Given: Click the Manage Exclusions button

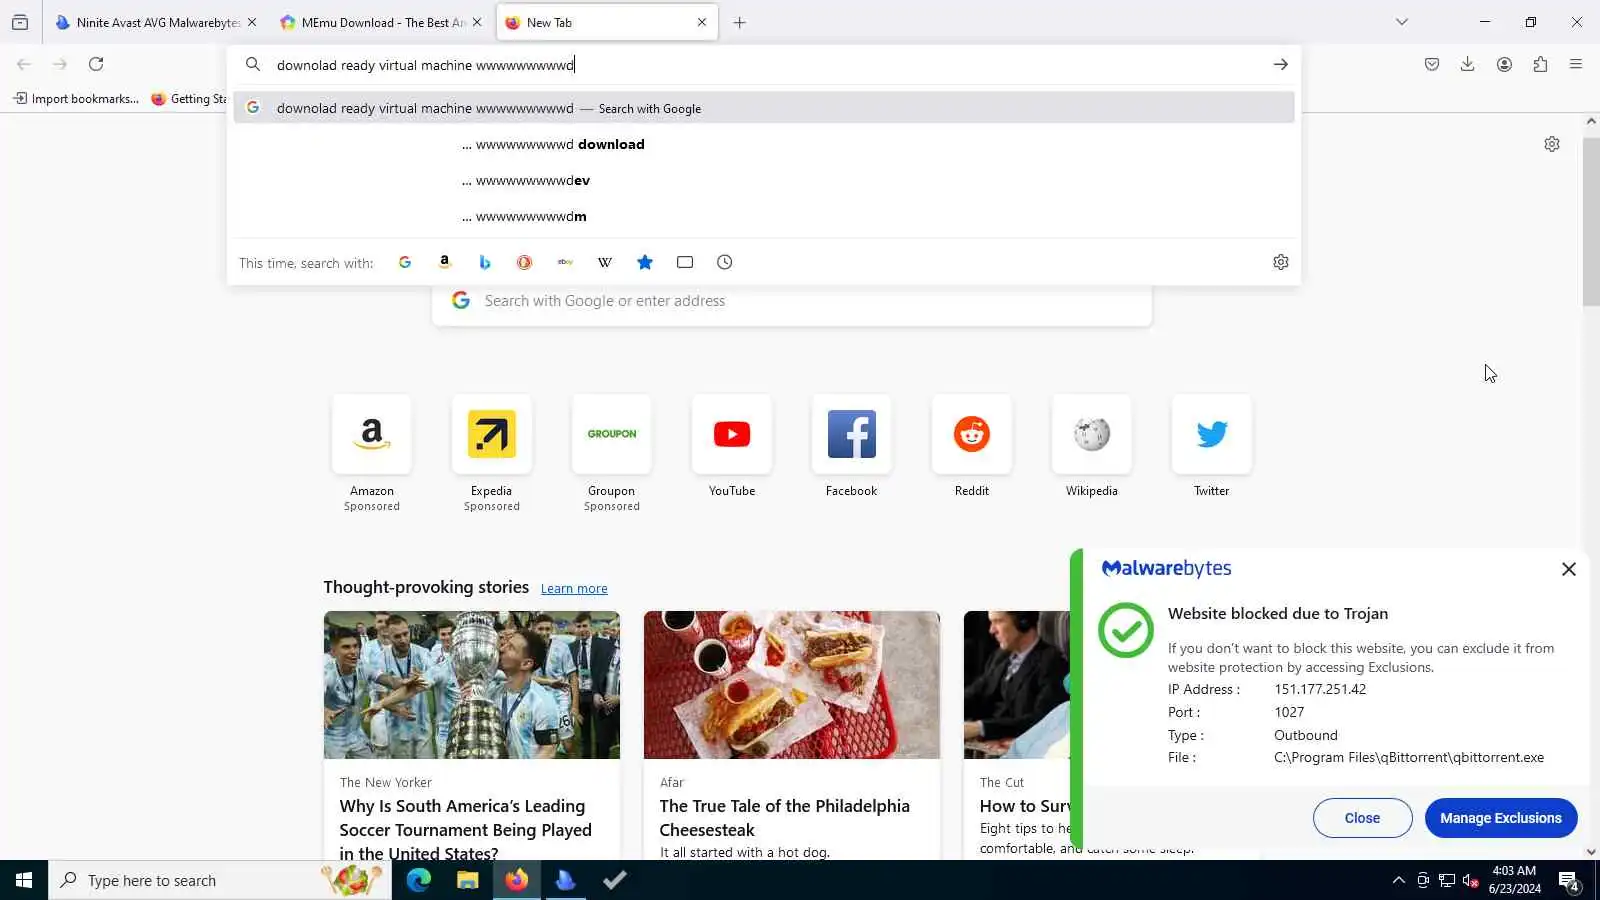Looking at the screenshot, I should click(x=1501, y=818).
